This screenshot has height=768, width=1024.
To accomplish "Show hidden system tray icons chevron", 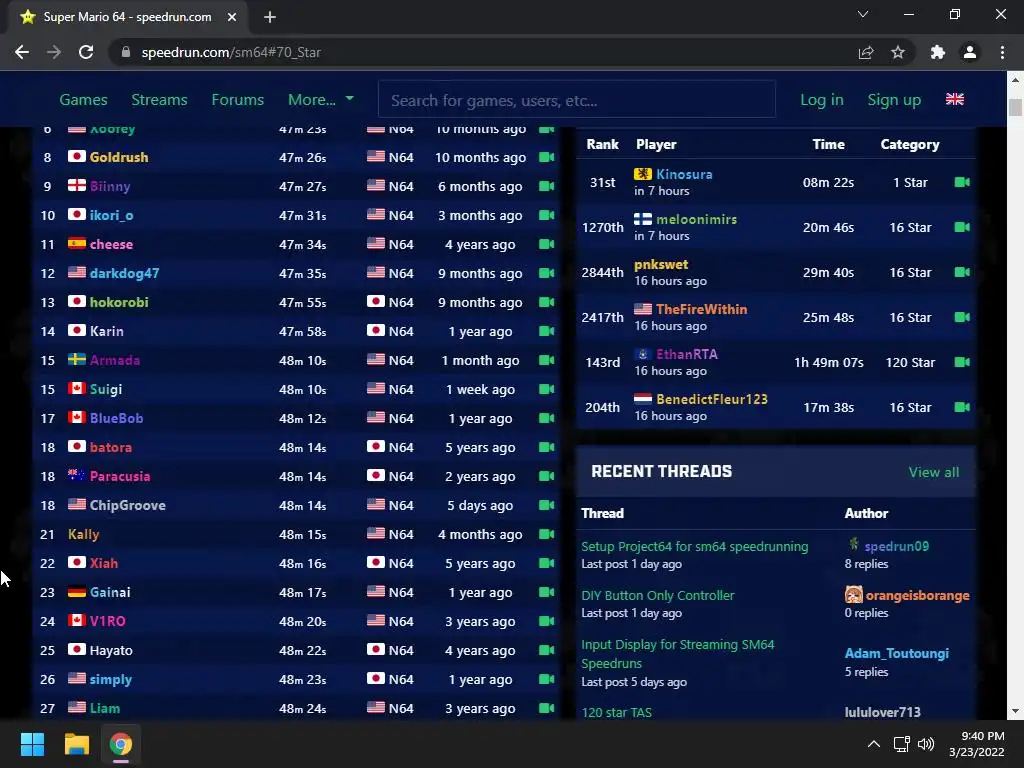I will point(874,744).
